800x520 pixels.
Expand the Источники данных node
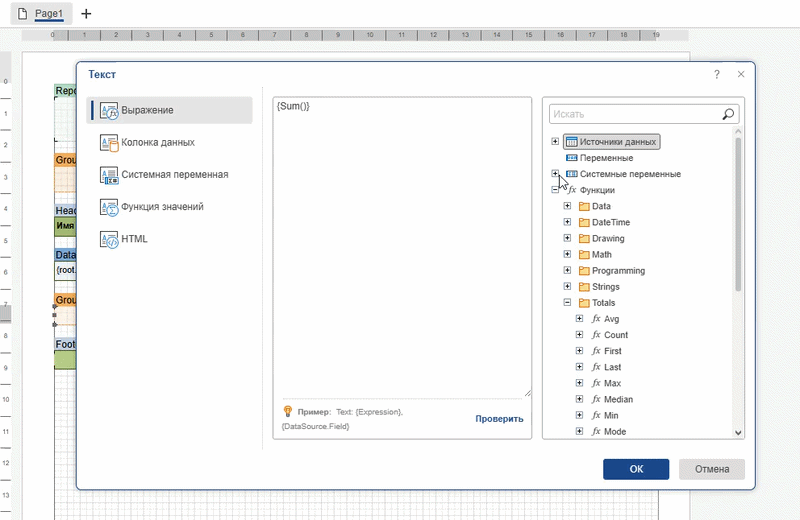(x=555, y=142)
